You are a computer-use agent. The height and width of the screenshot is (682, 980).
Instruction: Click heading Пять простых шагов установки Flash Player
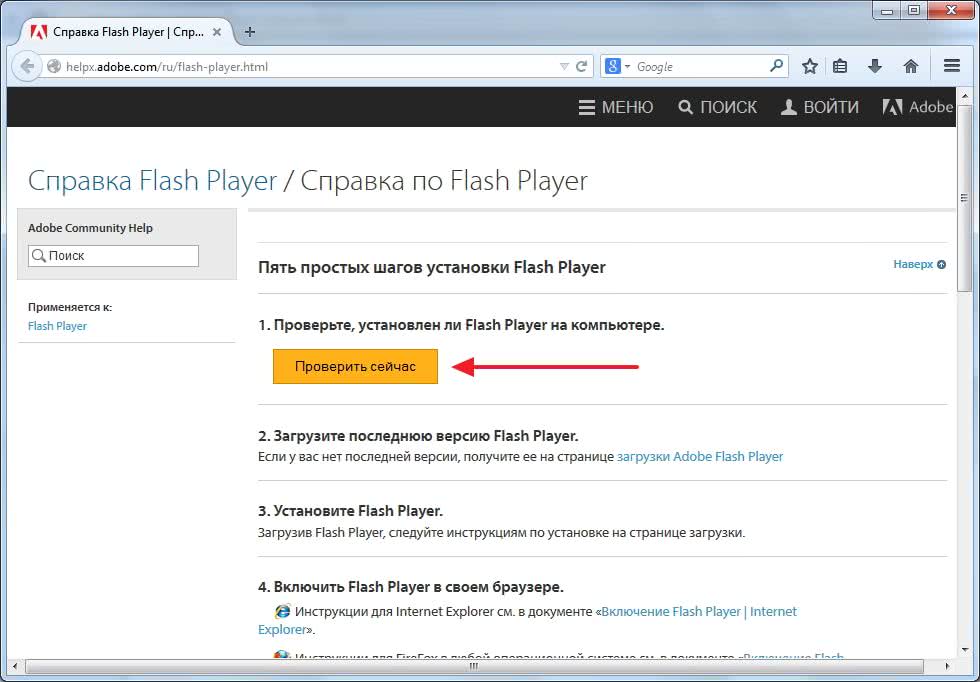[432, 268]
